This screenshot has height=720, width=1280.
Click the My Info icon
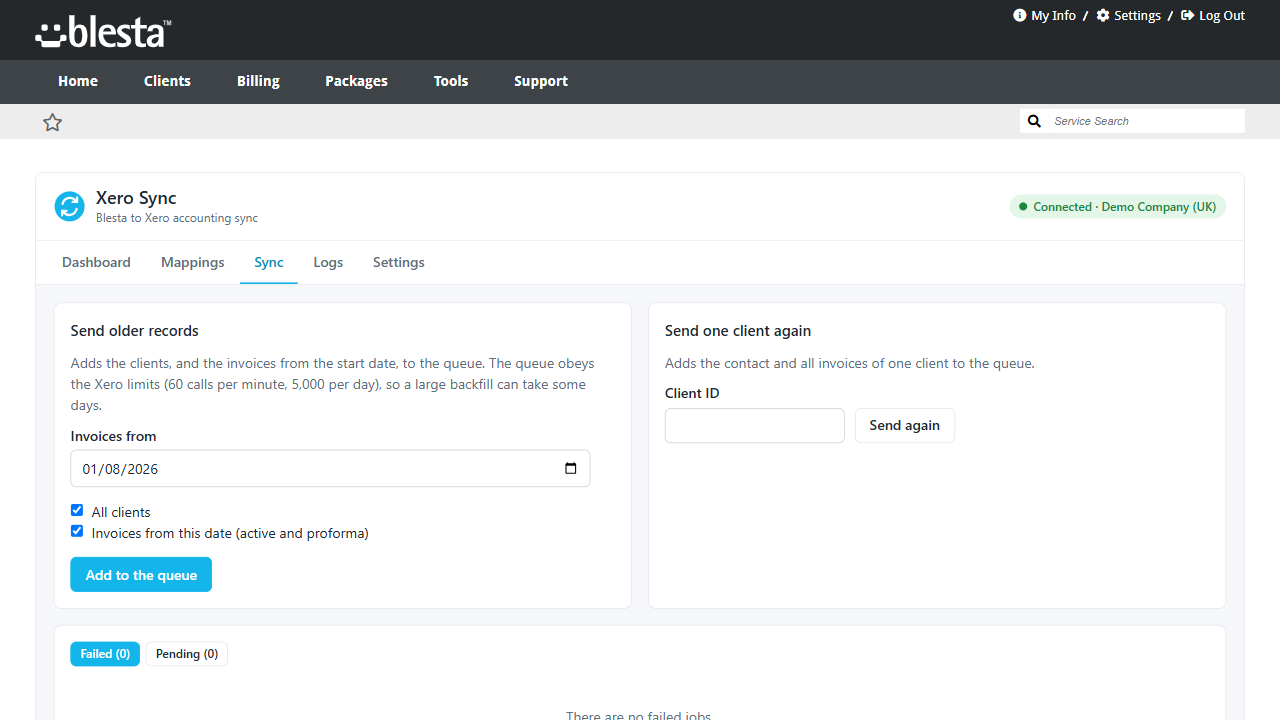(x=1020, y=15)
